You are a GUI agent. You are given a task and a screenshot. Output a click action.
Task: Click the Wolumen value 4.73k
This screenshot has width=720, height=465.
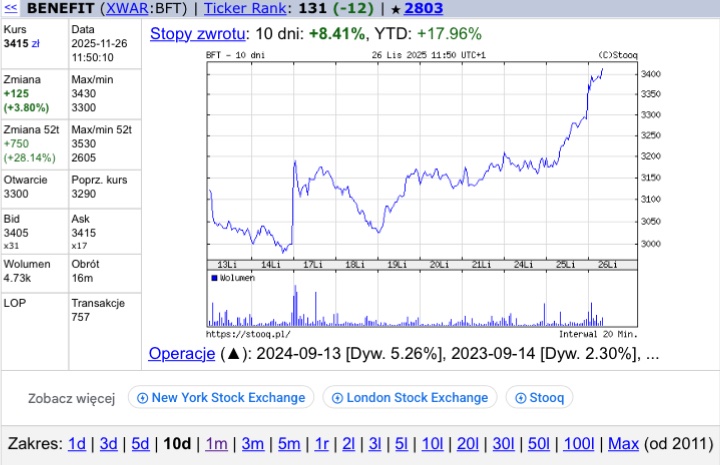tap(17, 278)
